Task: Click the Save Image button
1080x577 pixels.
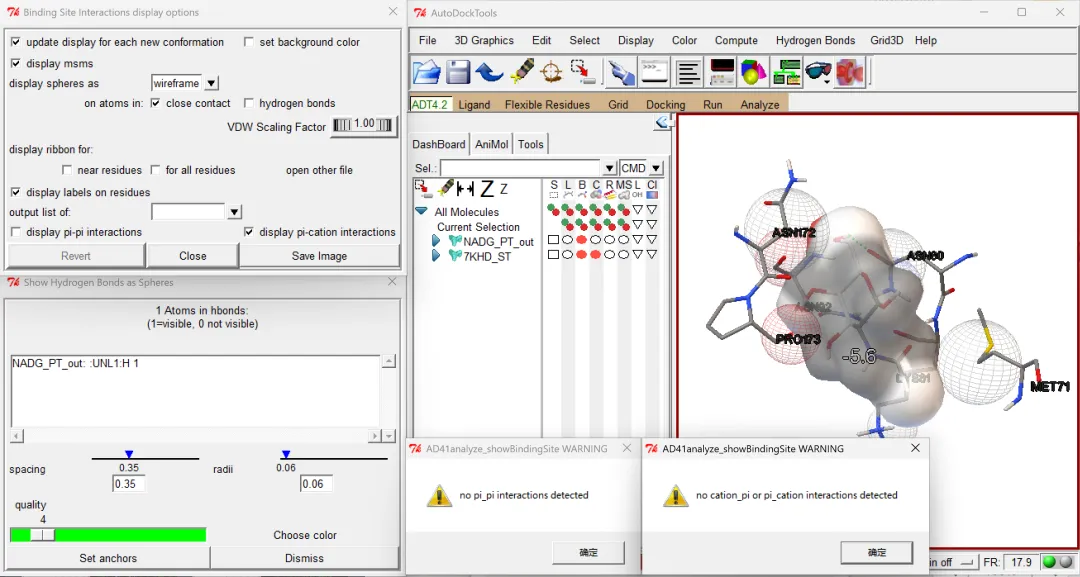Action: (x=320, y=255)
